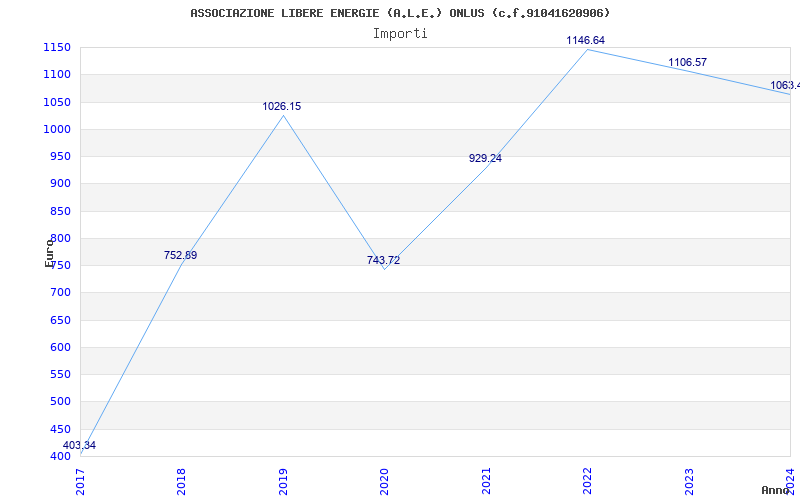Screen dimensions: 800x500
Task: Click y-axis value 450
Action: 60,430
